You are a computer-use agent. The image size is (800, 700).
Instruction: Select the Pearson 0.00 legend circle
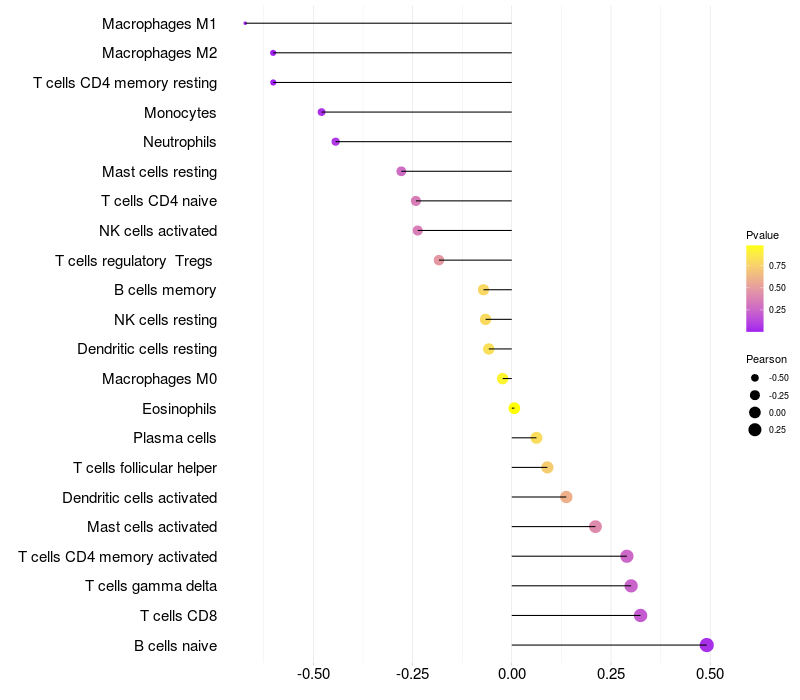click(x=755, y=412)
